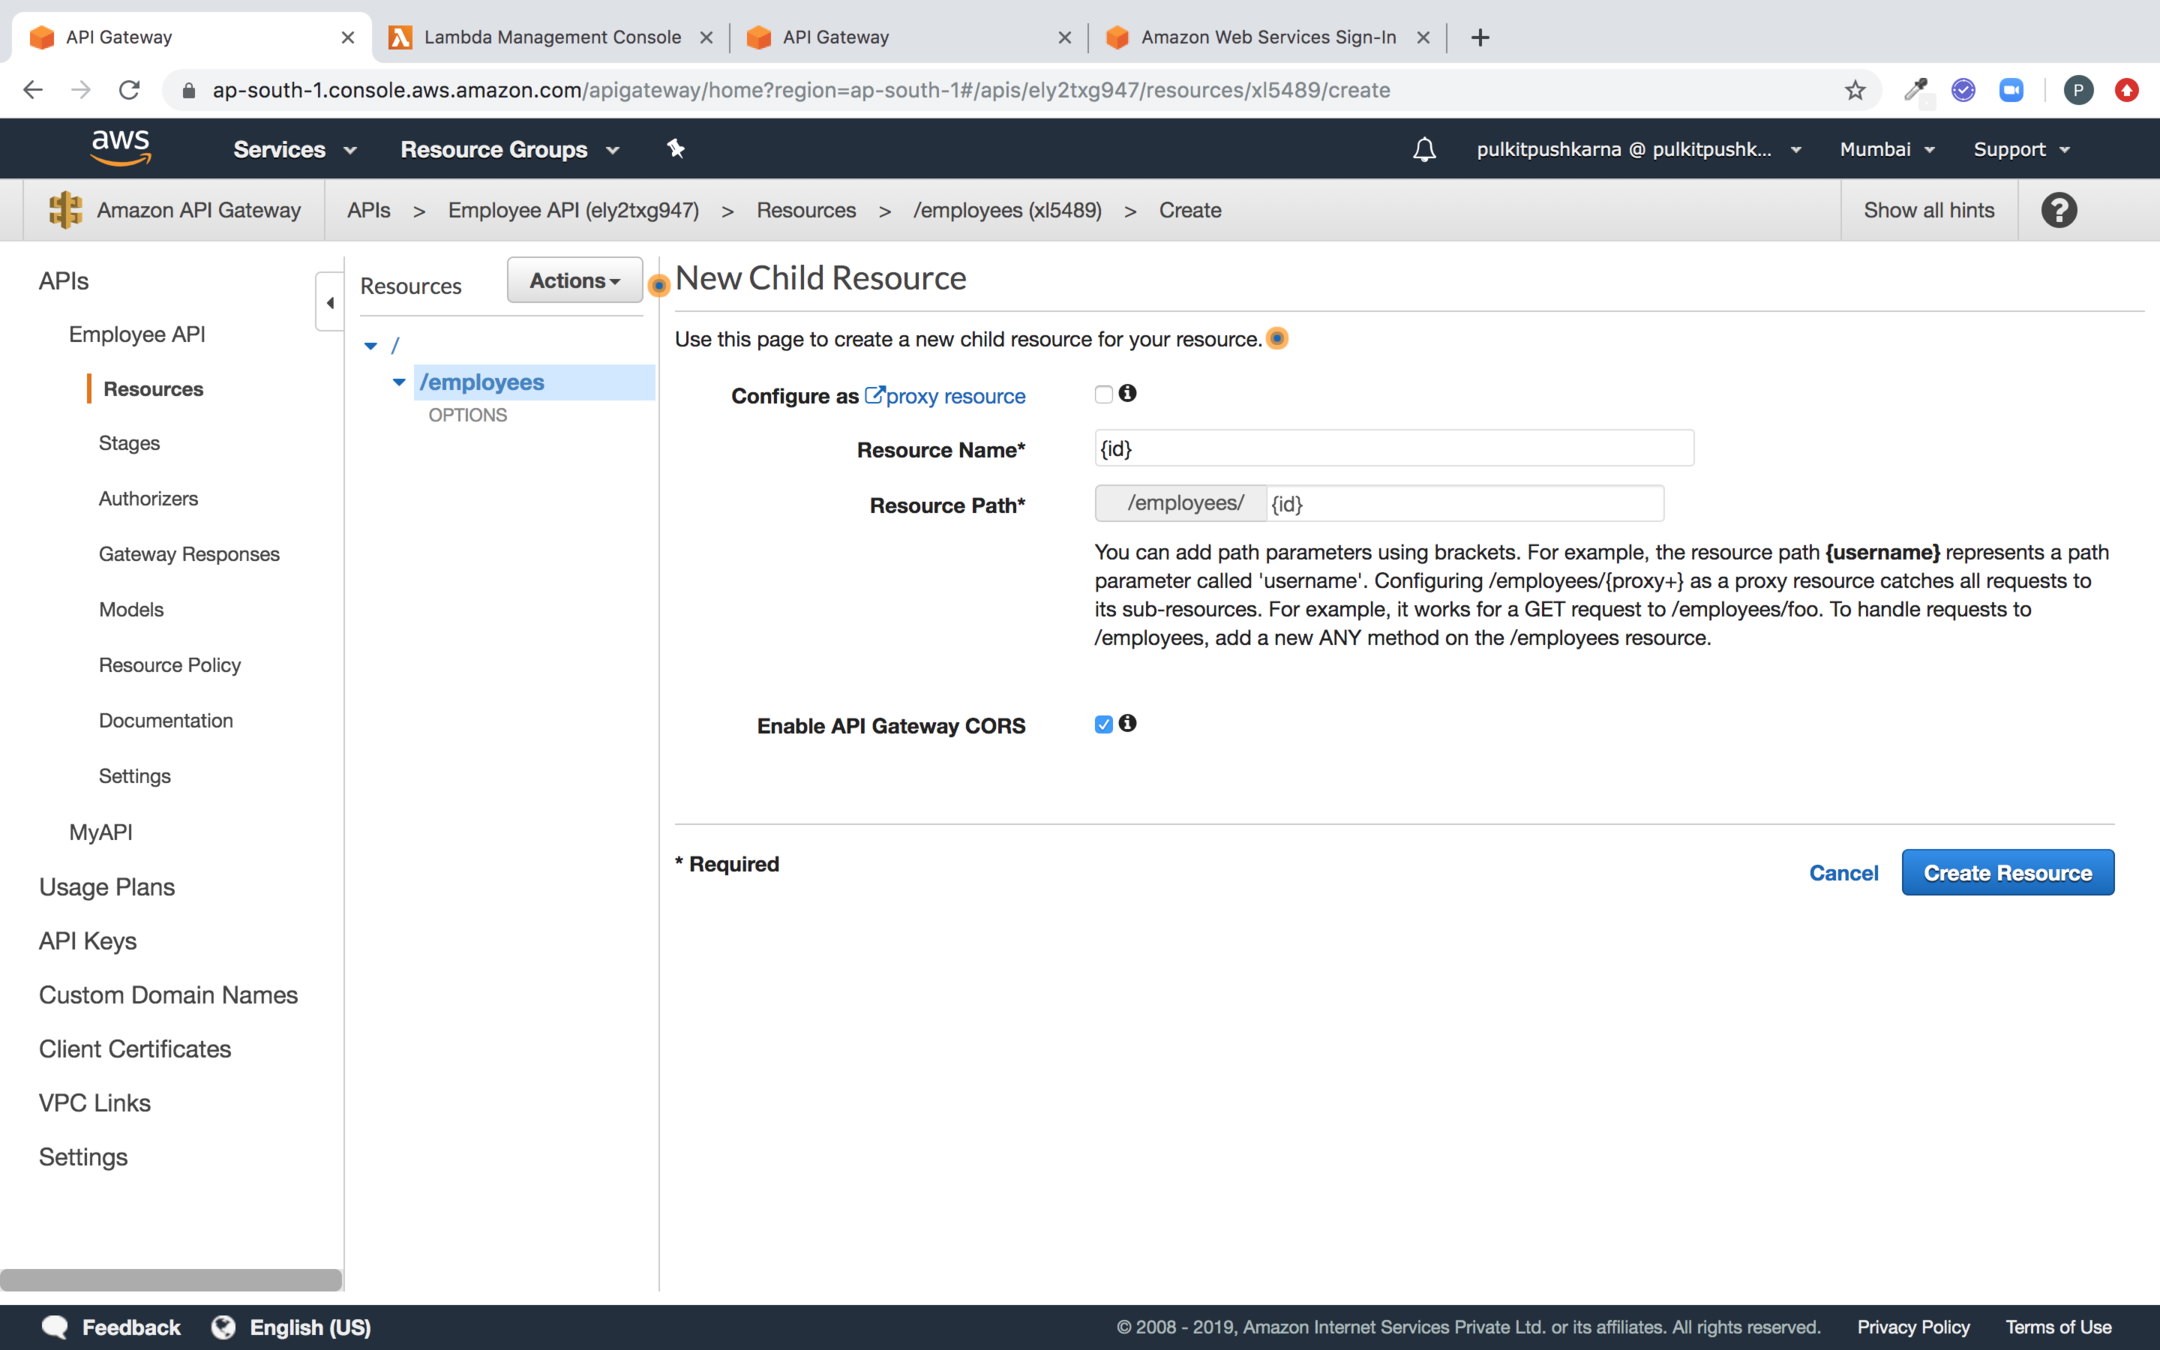Screen dimensions: 2160x1350
Task: Expand the Services menu dropdown
Action: coord(294,149)
